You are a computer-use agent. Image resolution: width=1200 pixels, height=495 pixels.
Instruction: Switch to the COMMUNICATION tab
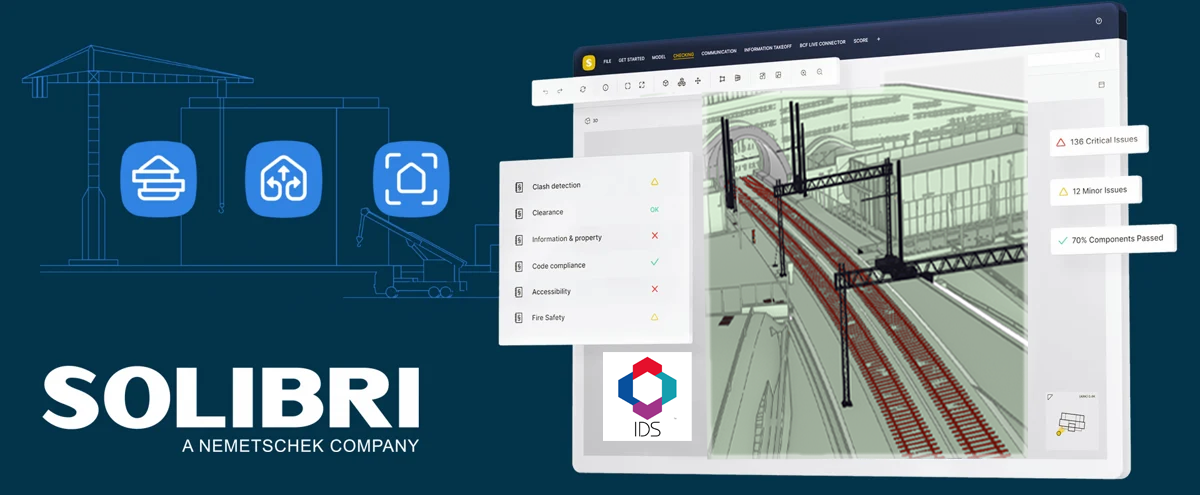(x=719, y=52)
